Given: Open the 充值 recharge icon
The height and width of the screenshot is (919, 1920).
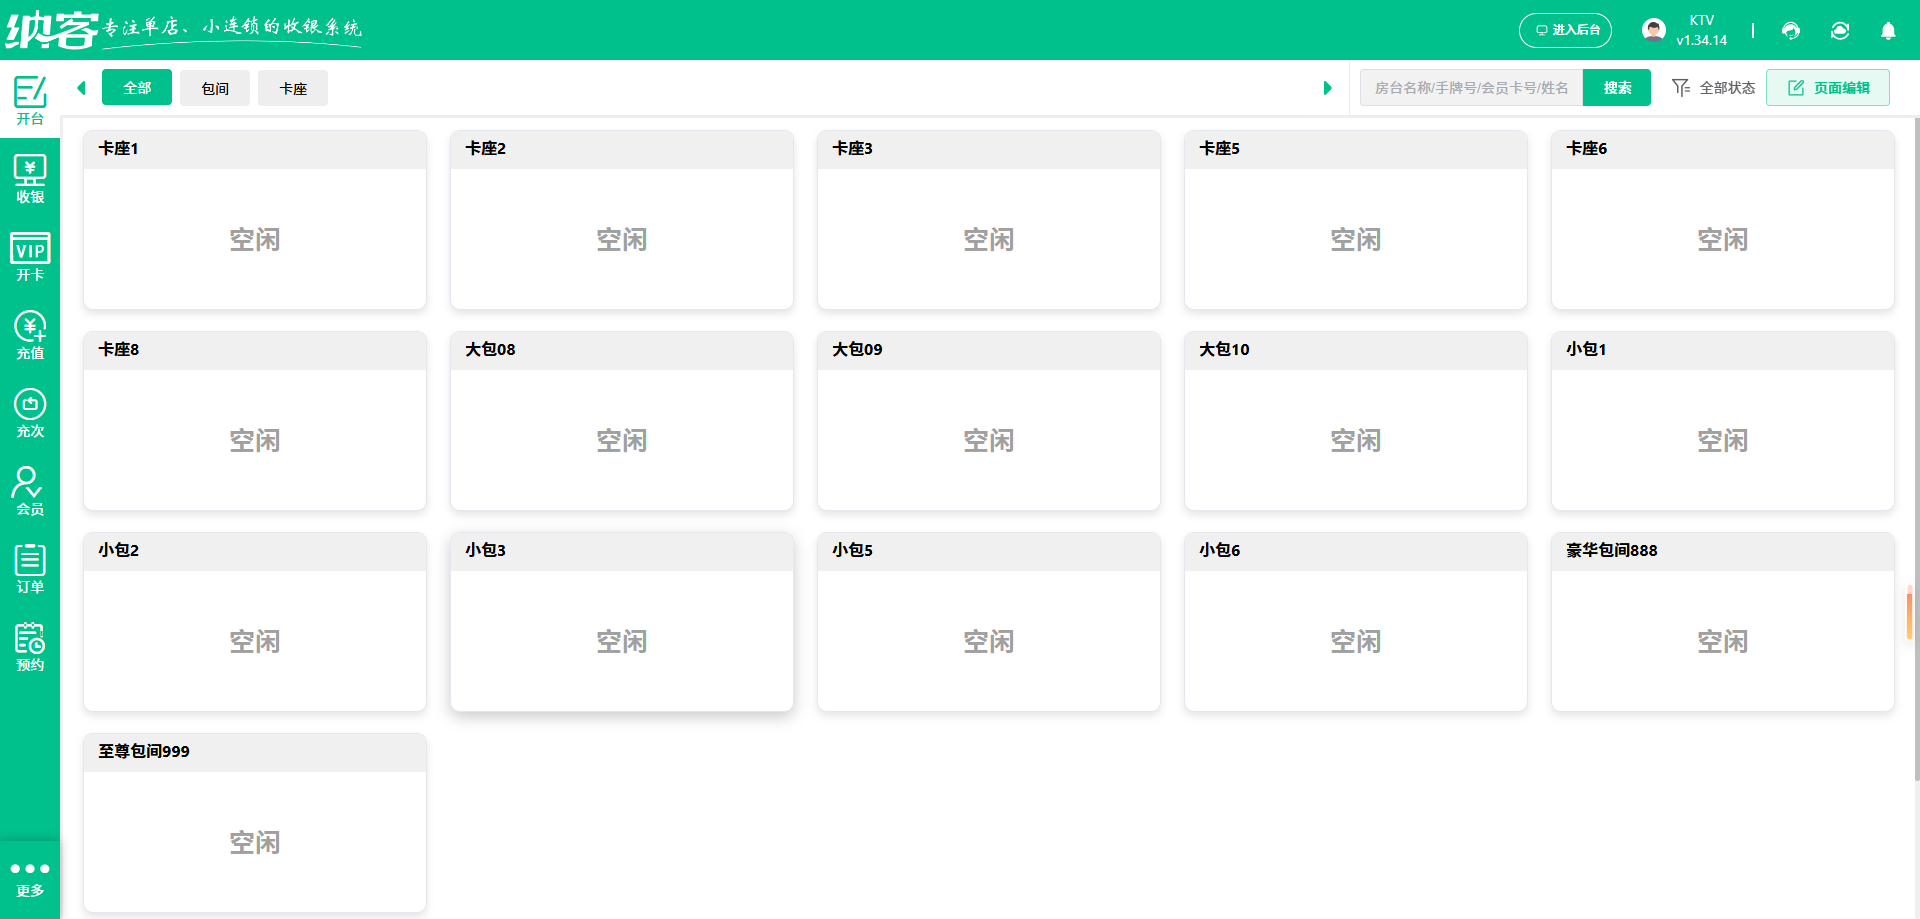Looking at the screenshot, I should [x=30, y=335].
